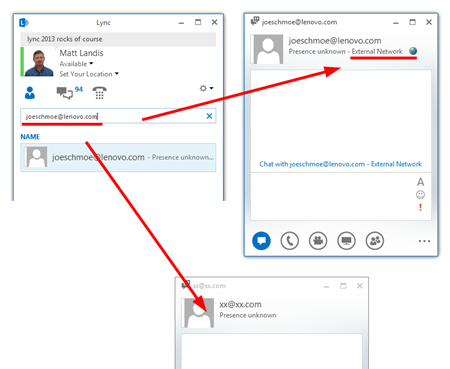The width and height of the screenshot is (450, 369).
Task: Open the Set Your Location dropdown
Action: tap(89, 74)
